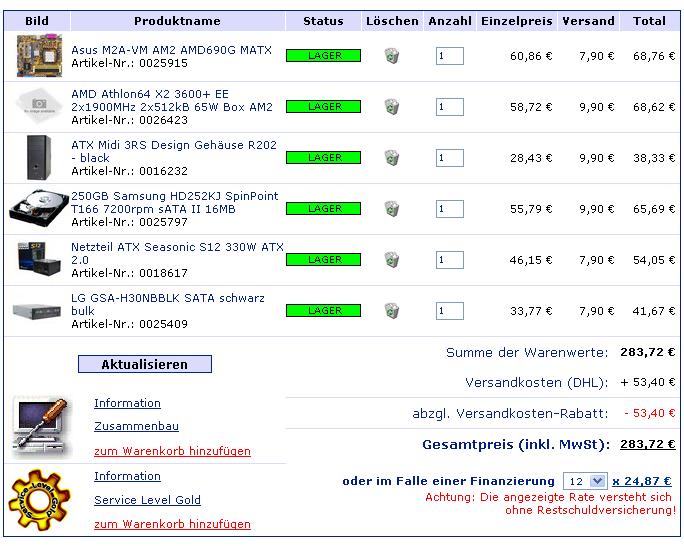684x546 pixels.
Task: Select quantity field for Seasonic S12 Netzteil
Action: pos(450,260)
